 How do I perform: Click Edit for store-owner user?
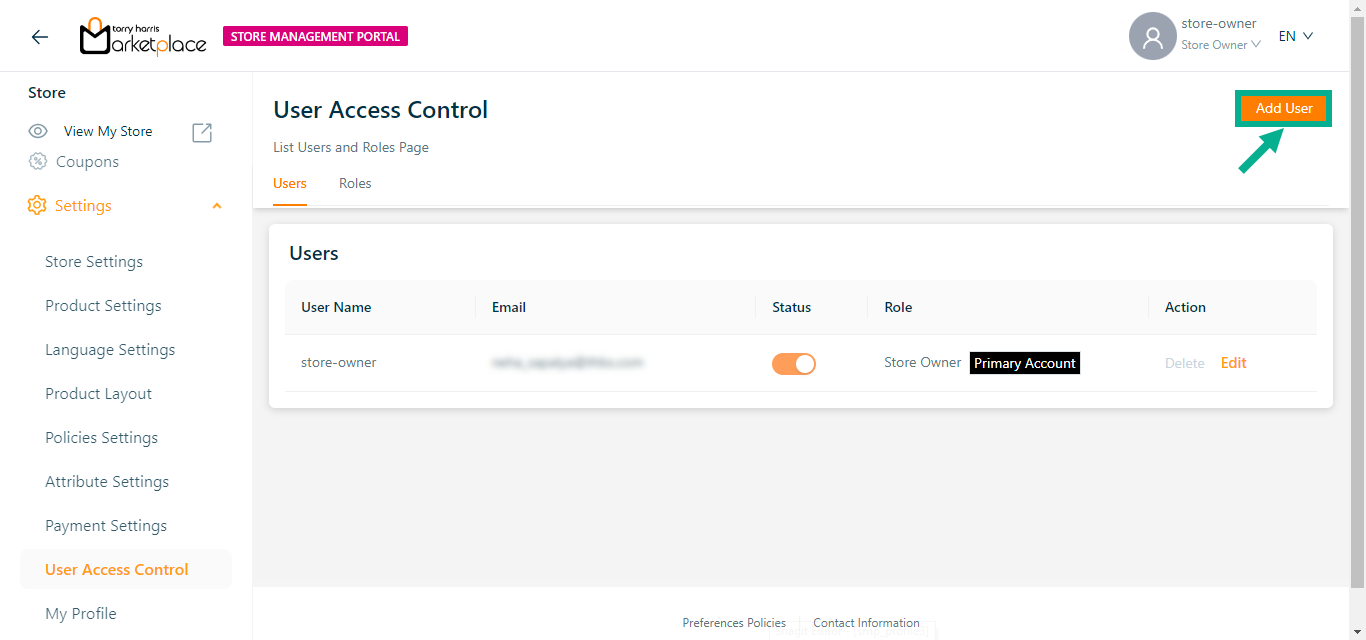1233,363
